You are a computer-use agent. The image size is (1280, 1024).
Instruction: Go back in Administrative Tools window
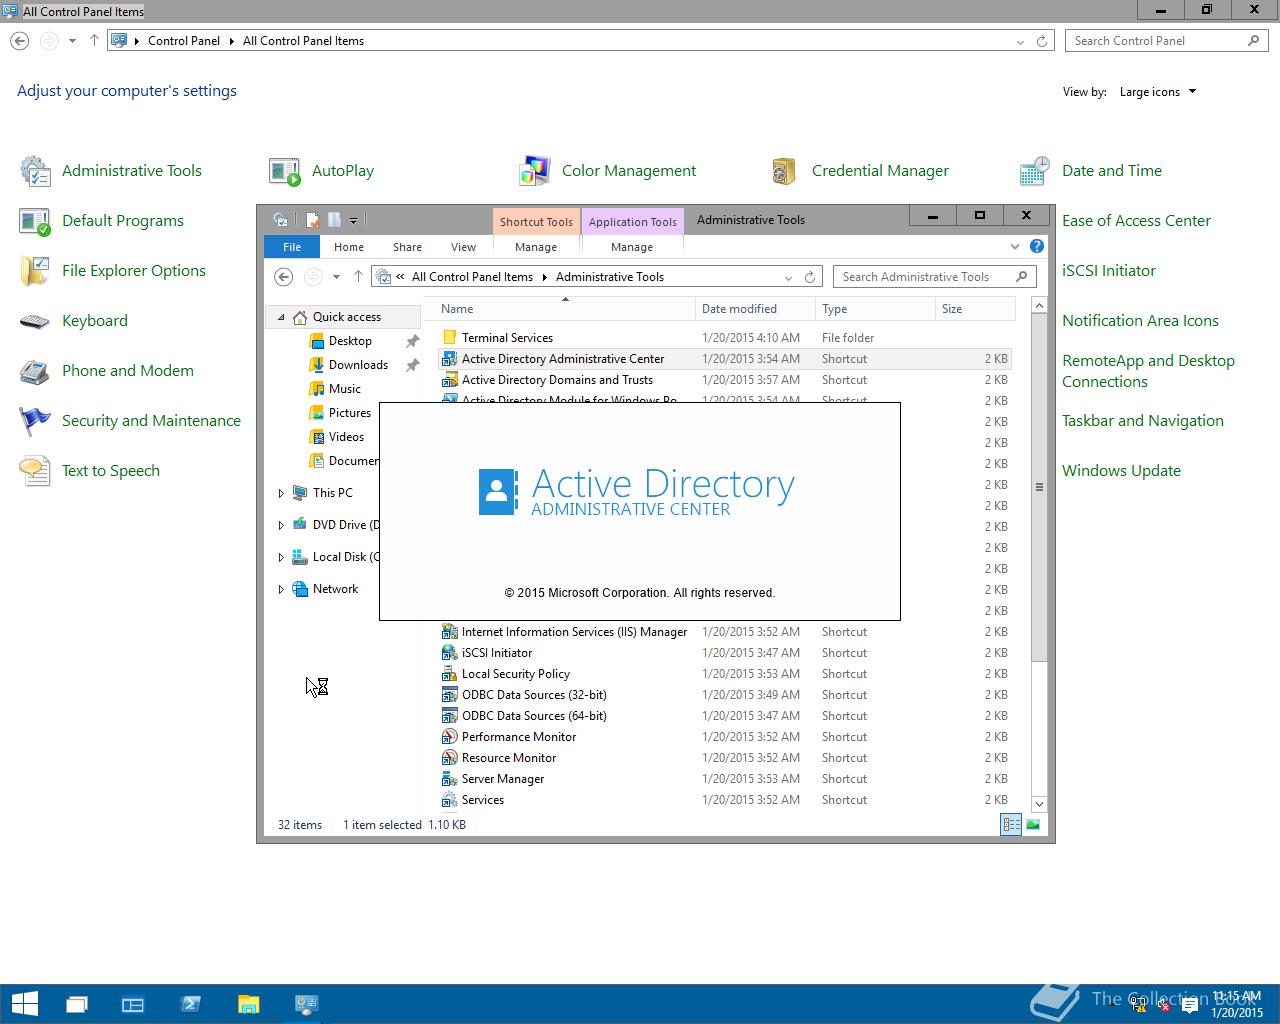[283, 277]
